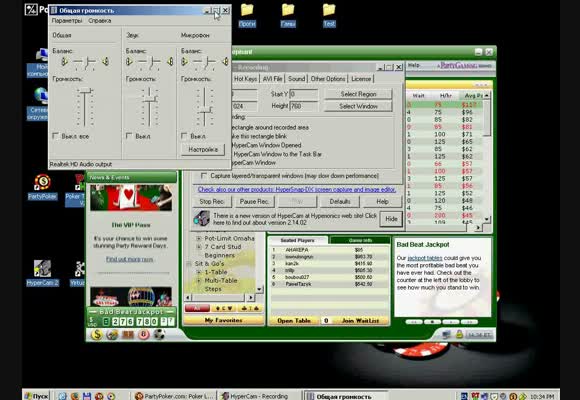Click the 'Микрофон' volume slider handle
Image resolution: width=580 pixels, height=400 pixels.
pos(205,110)
